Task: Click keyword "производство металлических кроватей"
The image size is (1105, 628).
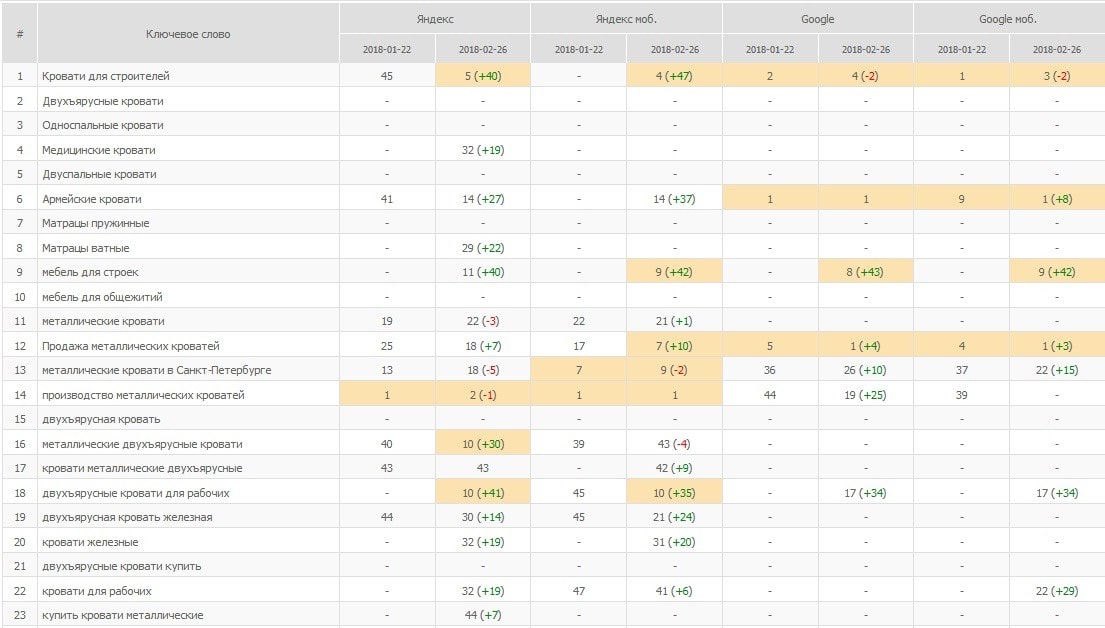Action: (x=143, y=395)
